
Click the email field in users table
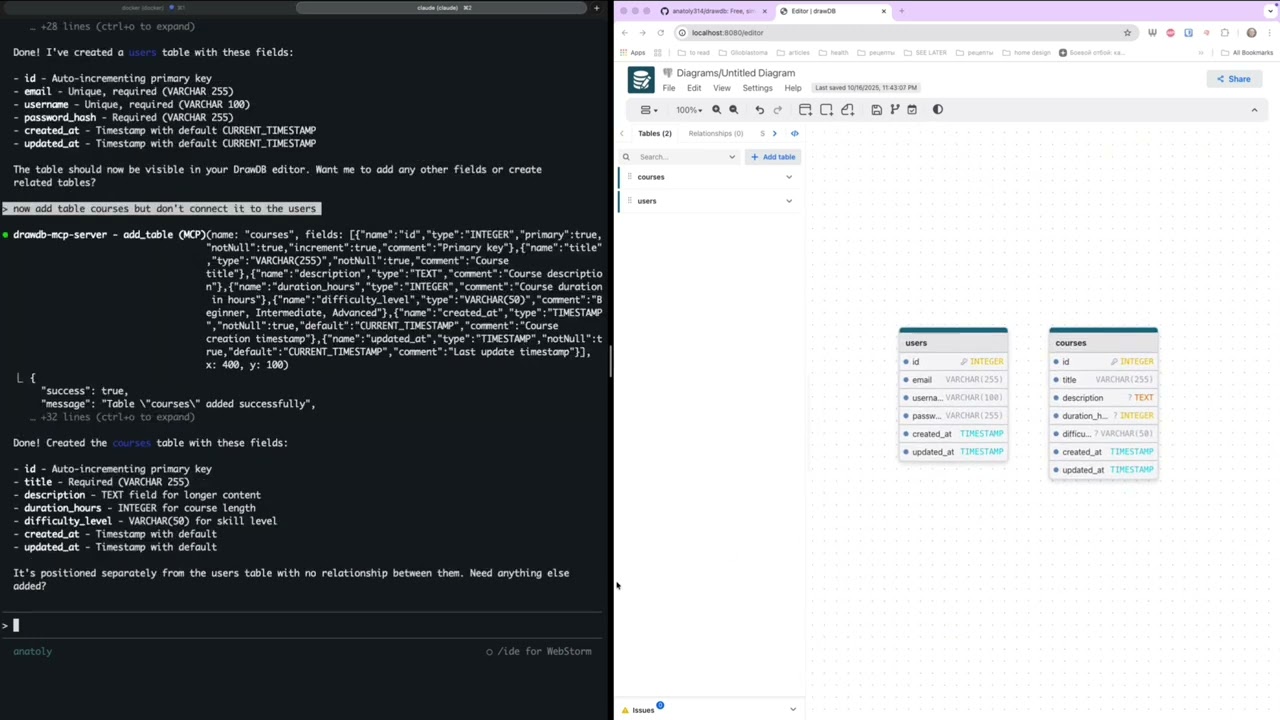click(x=953, y=380)
